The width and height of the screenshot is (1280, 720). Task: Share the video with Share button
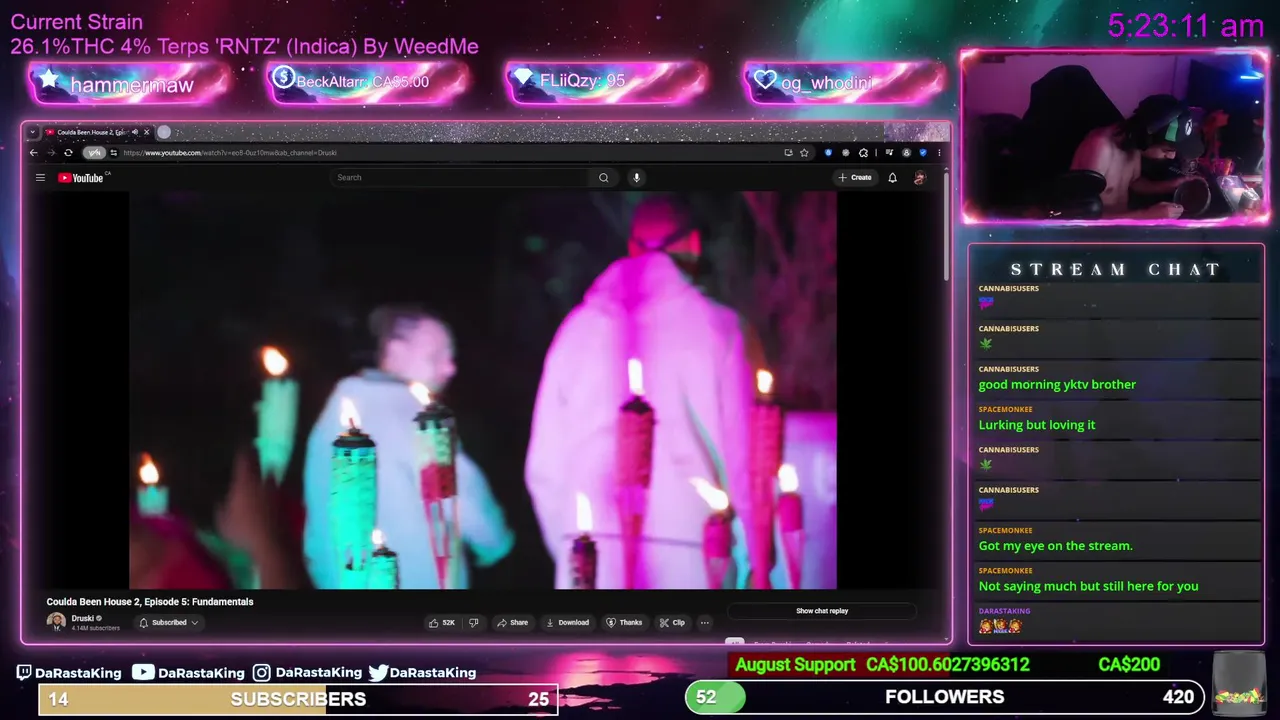[512, 622]
